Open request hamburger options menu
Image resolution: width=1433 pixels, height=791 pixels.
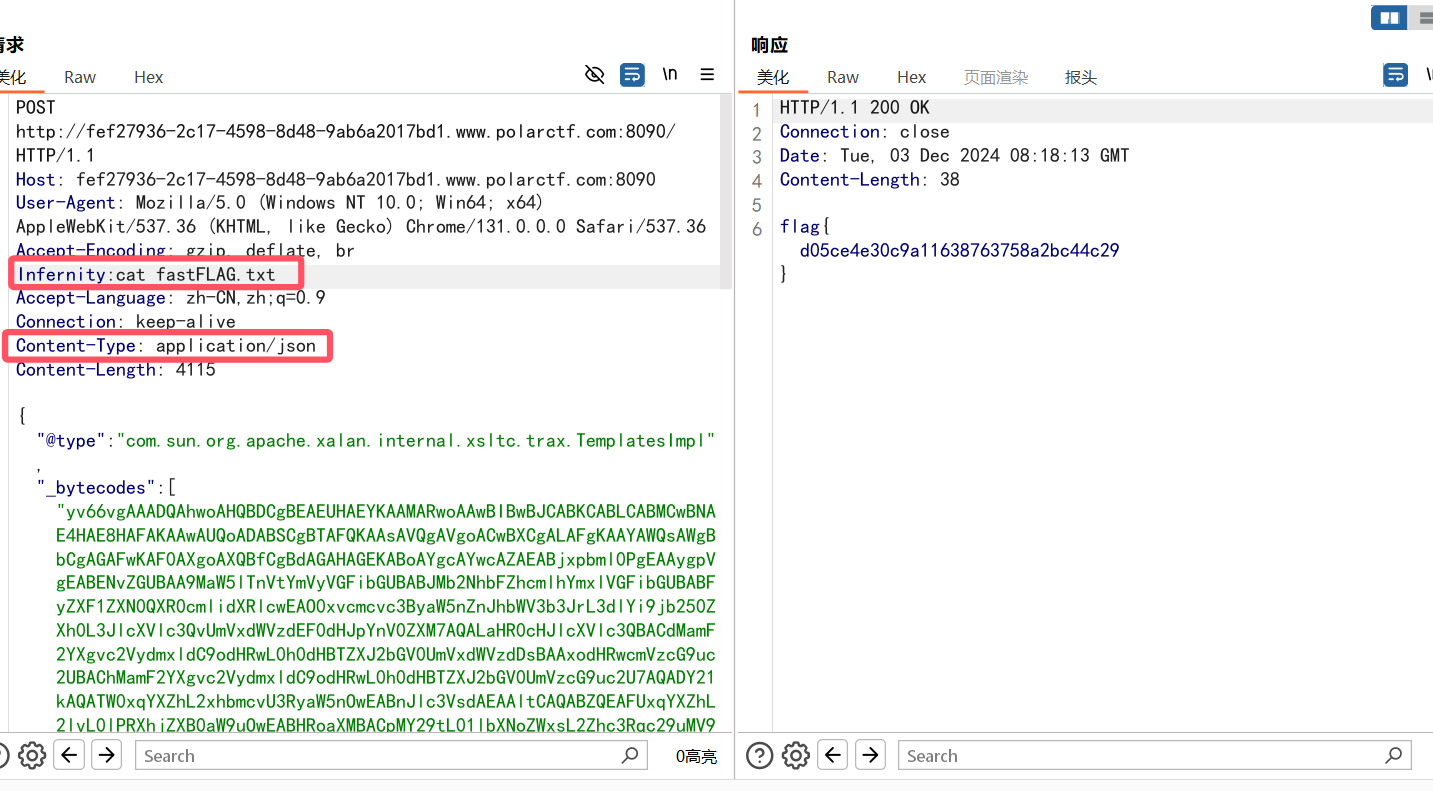707,74
